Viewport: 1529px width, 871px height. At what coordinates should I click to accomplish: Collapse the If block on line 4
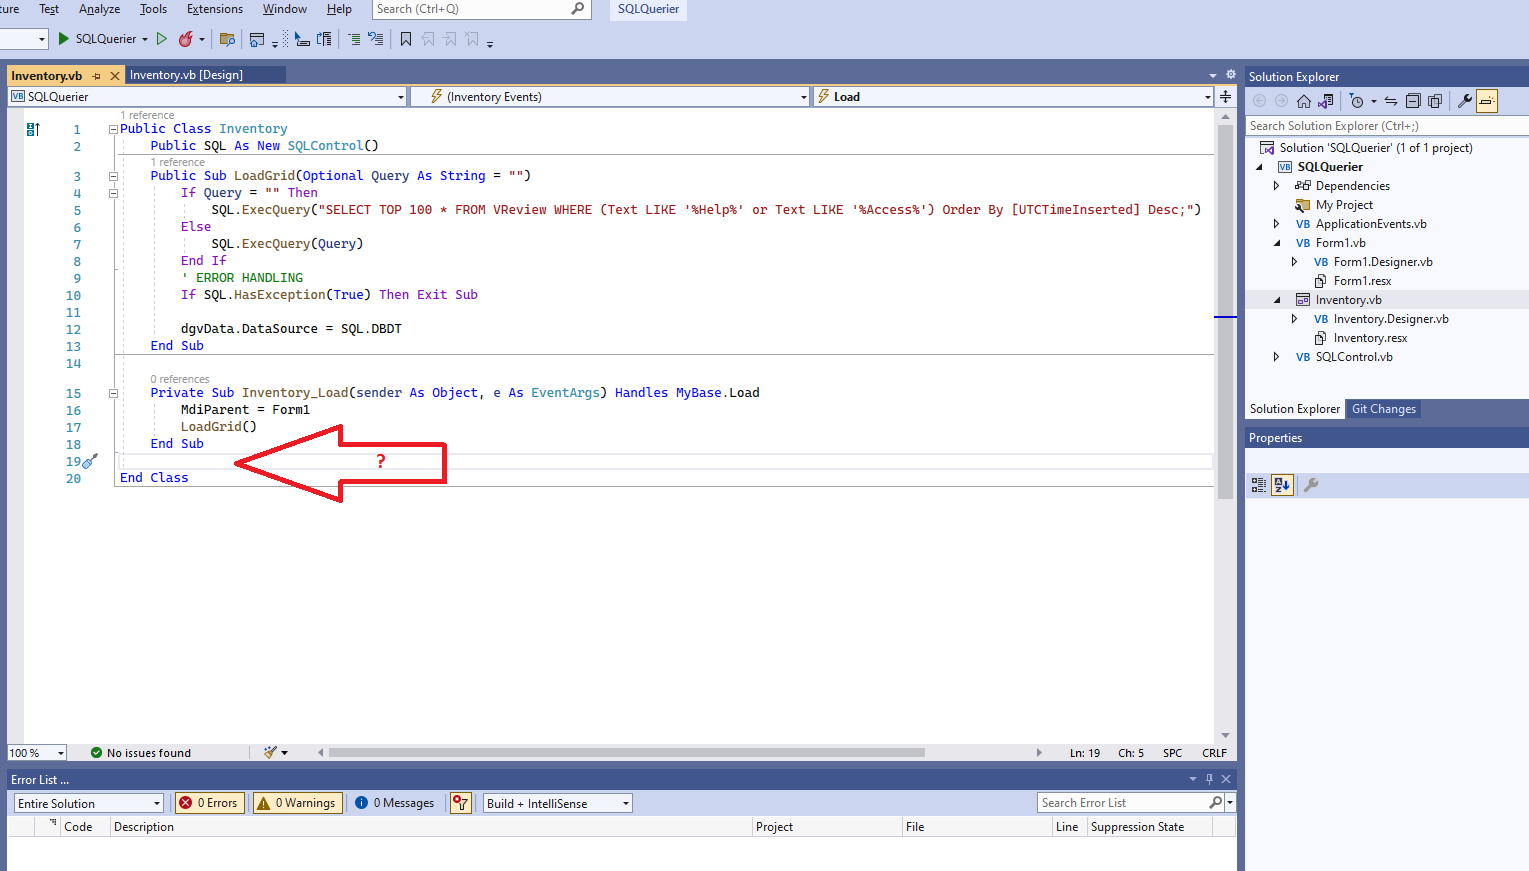(x=113, y=192)
